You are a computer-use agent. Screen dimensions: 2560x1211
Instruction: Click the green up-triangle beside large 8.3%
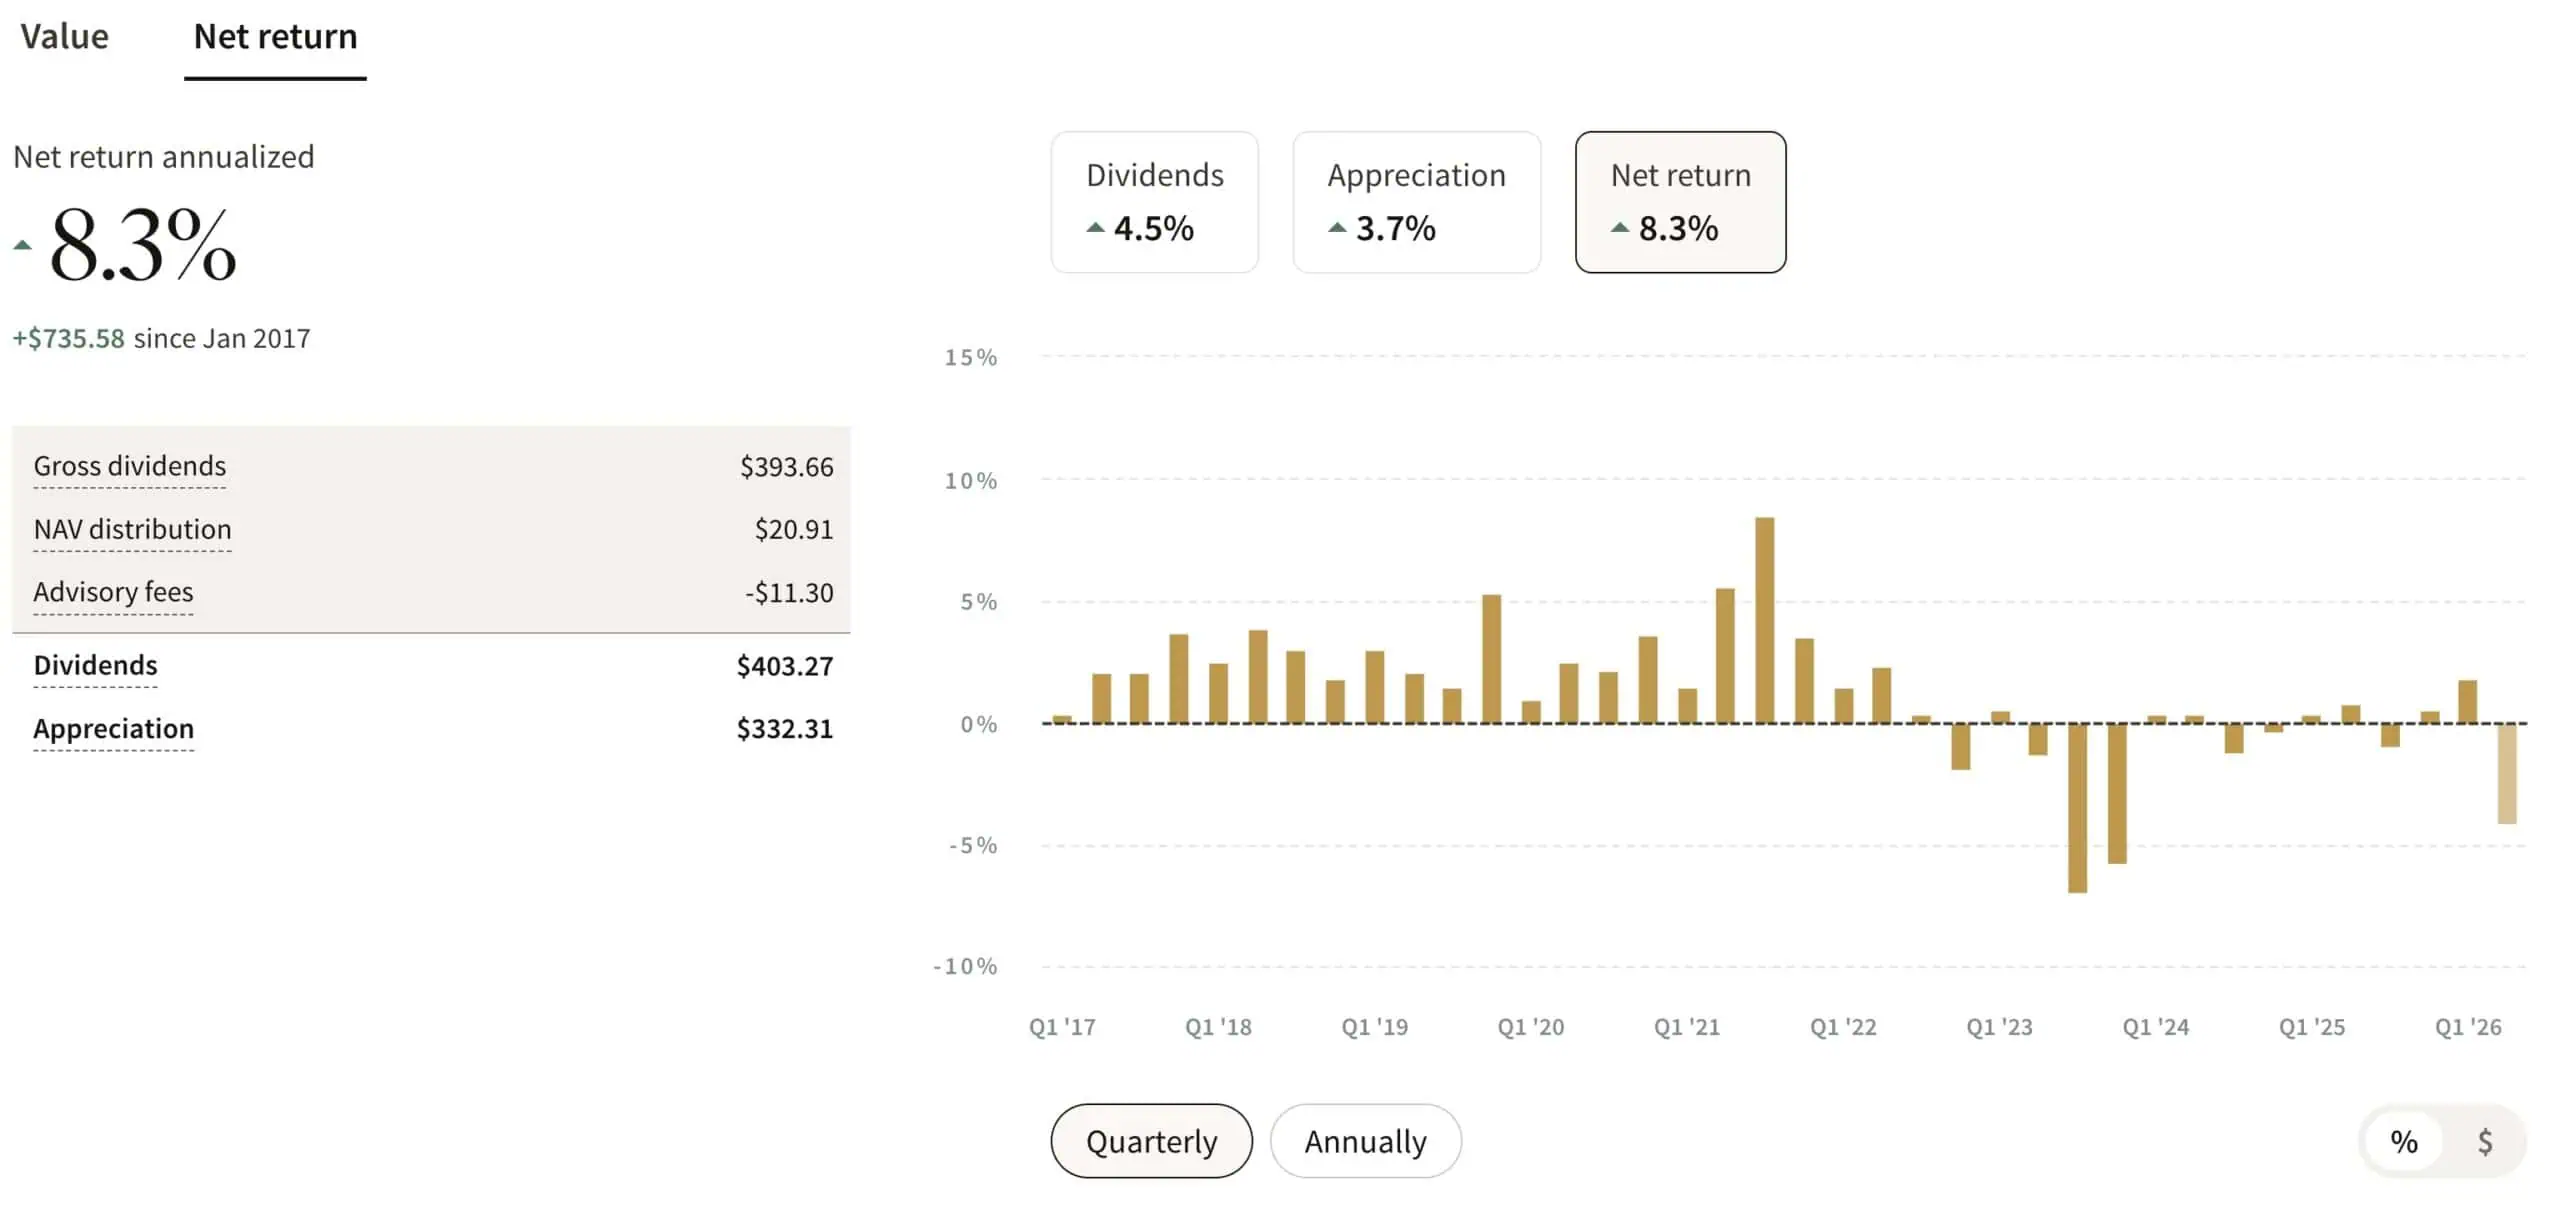pos(23,245)
